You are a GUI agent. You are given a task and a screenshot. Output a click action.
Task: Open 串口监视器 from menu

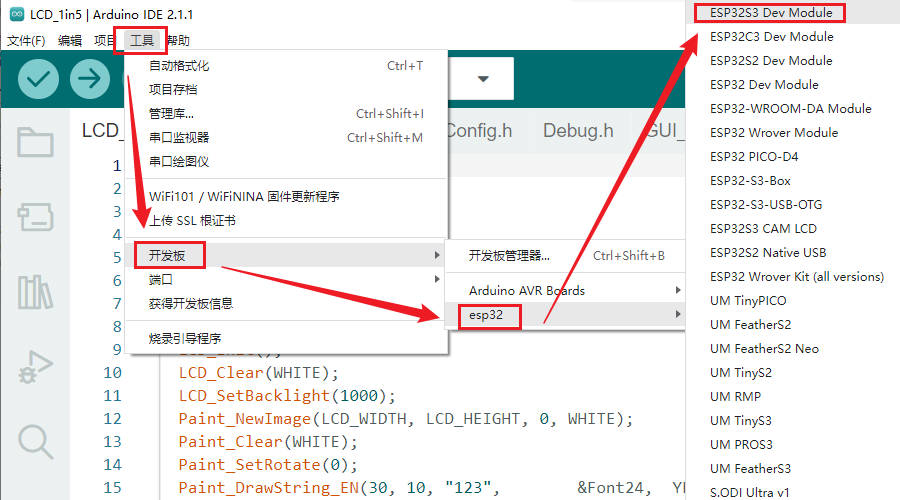[x=286, y=138]
